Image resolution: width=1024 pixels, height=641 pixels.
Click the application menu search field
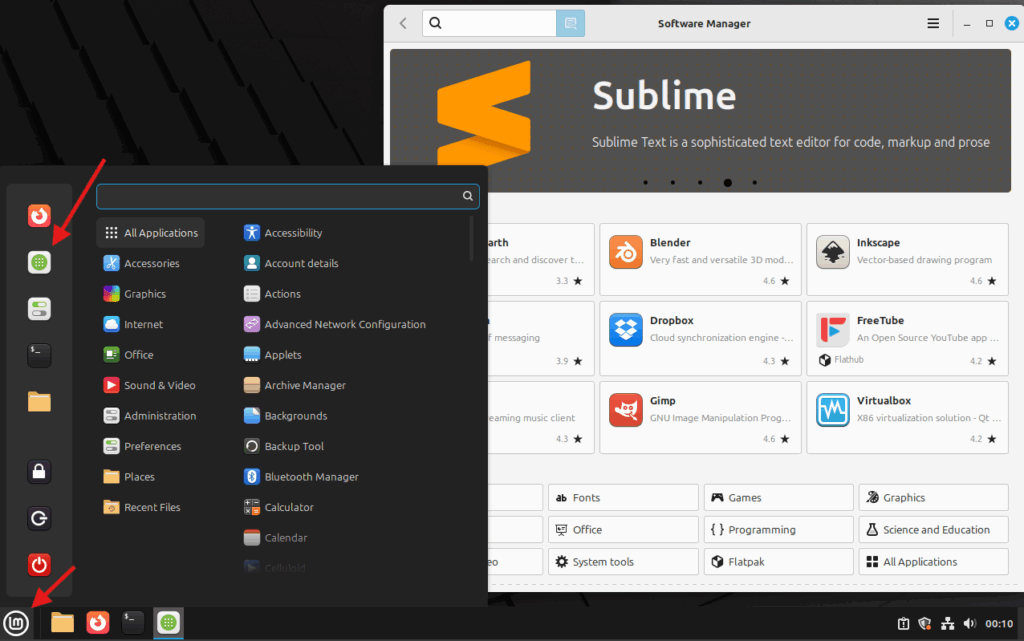[x=287, y=196]
